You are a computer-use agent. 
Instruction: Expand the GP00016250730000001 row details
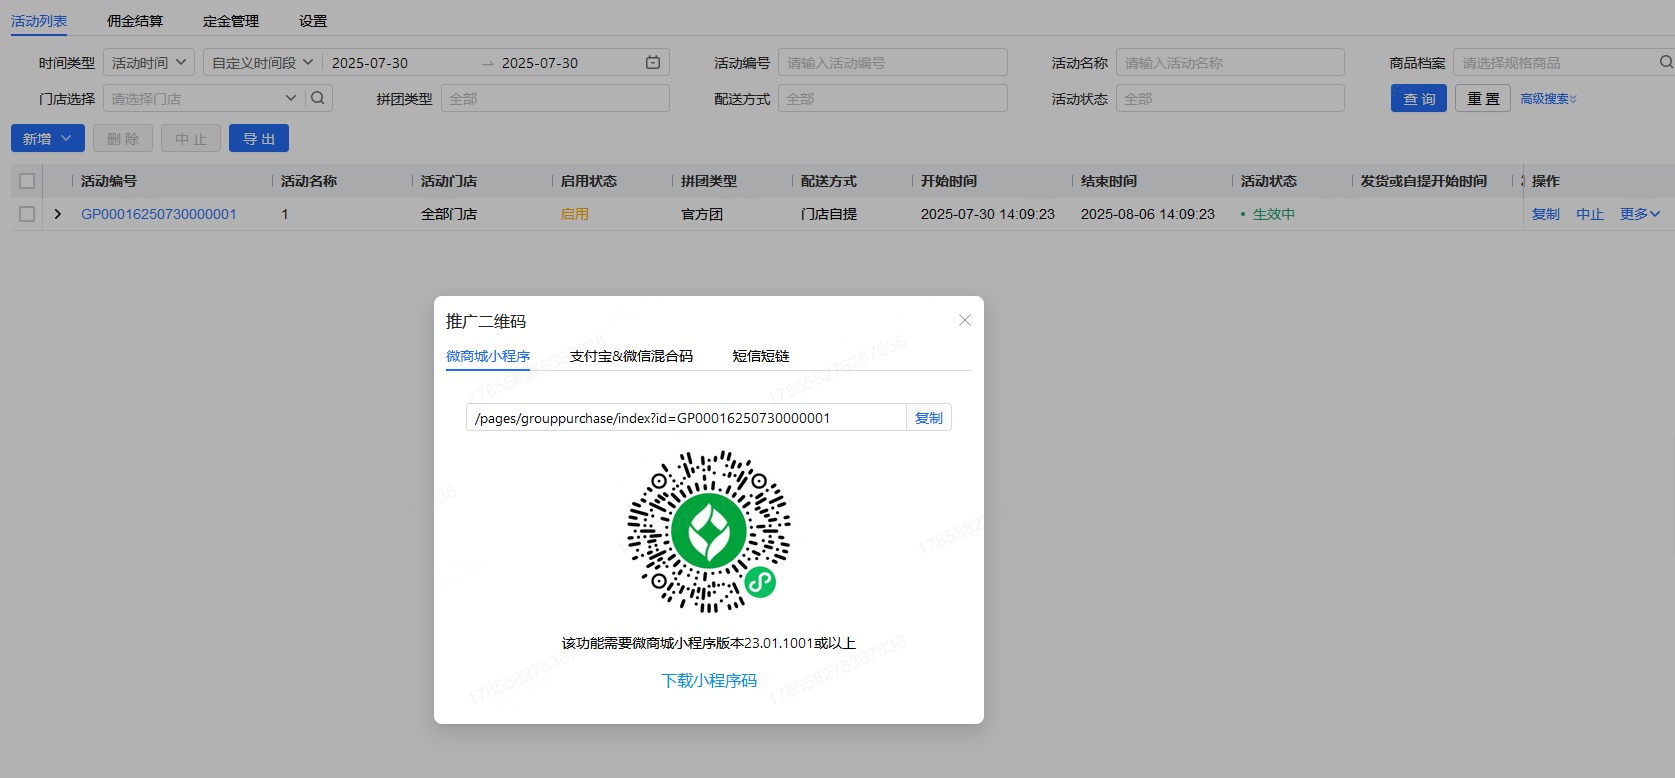pos(58,214)
